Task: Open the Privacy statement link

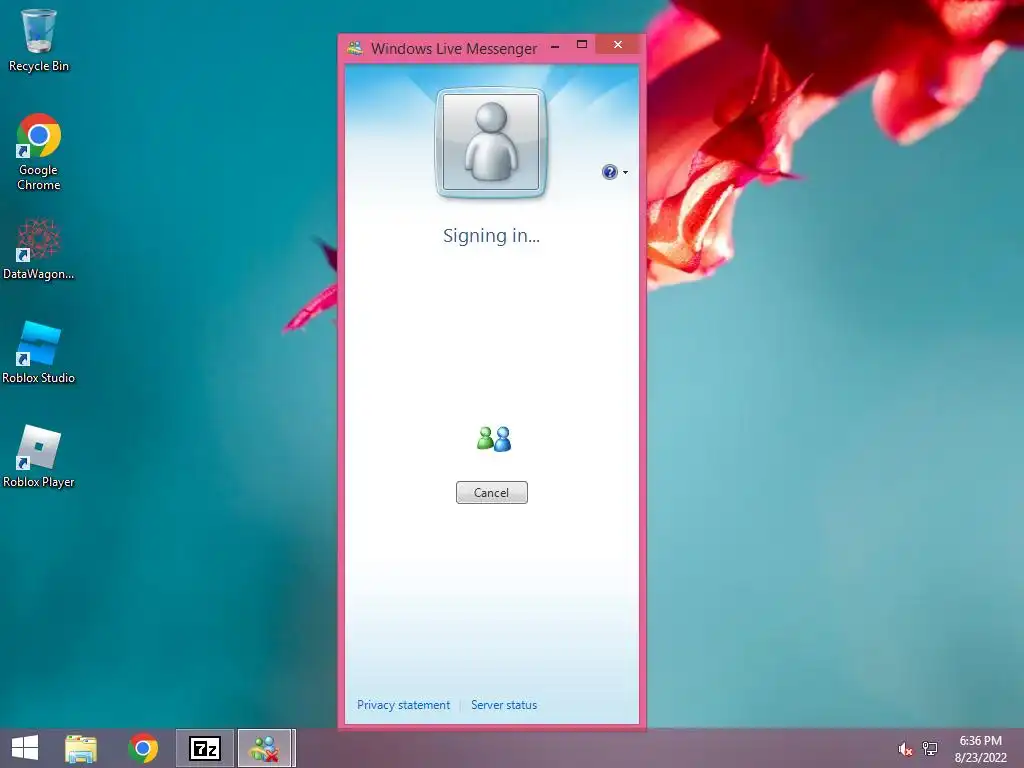Action: pyautogui.click(x=403, y=705)
